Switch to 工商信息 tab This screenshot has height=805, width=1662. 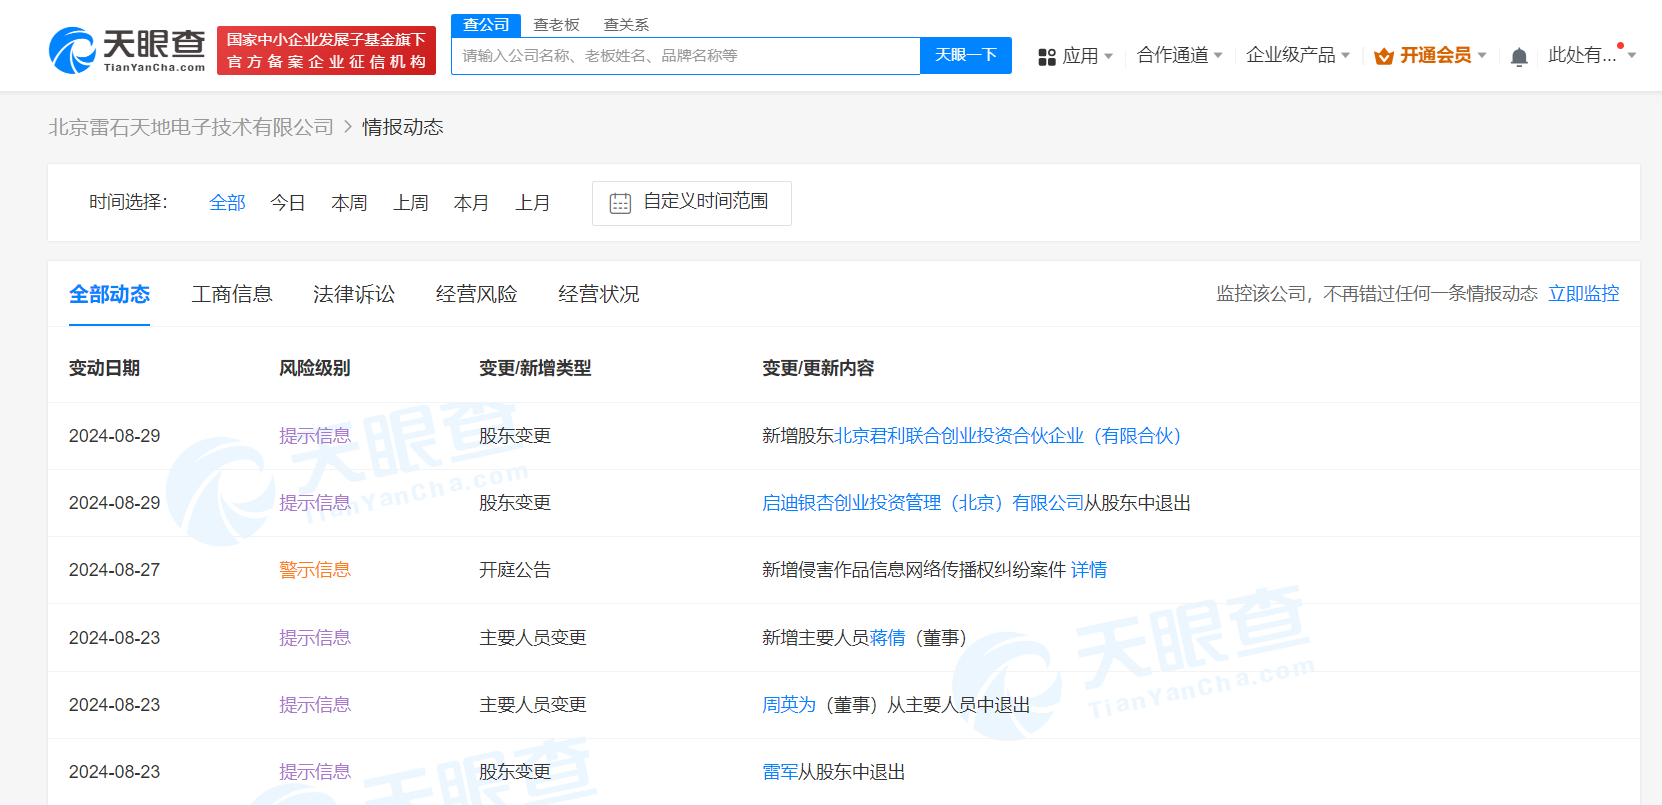tap(232, 294)
